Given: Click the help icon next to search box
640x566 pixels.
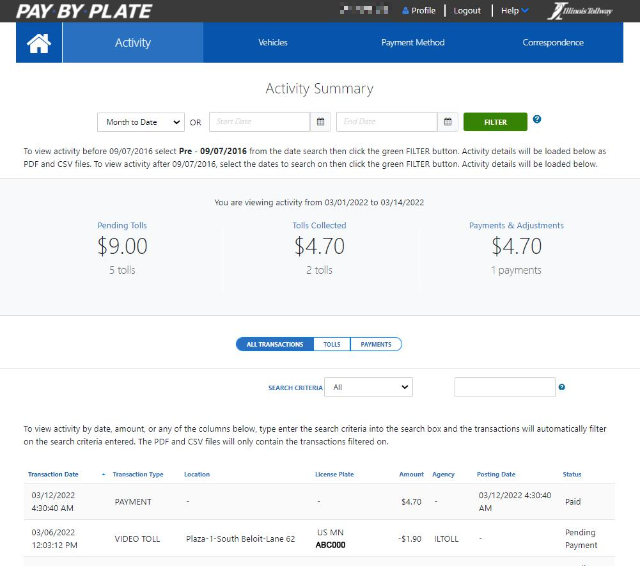Looking at the screenshot, I should (562, 387).
